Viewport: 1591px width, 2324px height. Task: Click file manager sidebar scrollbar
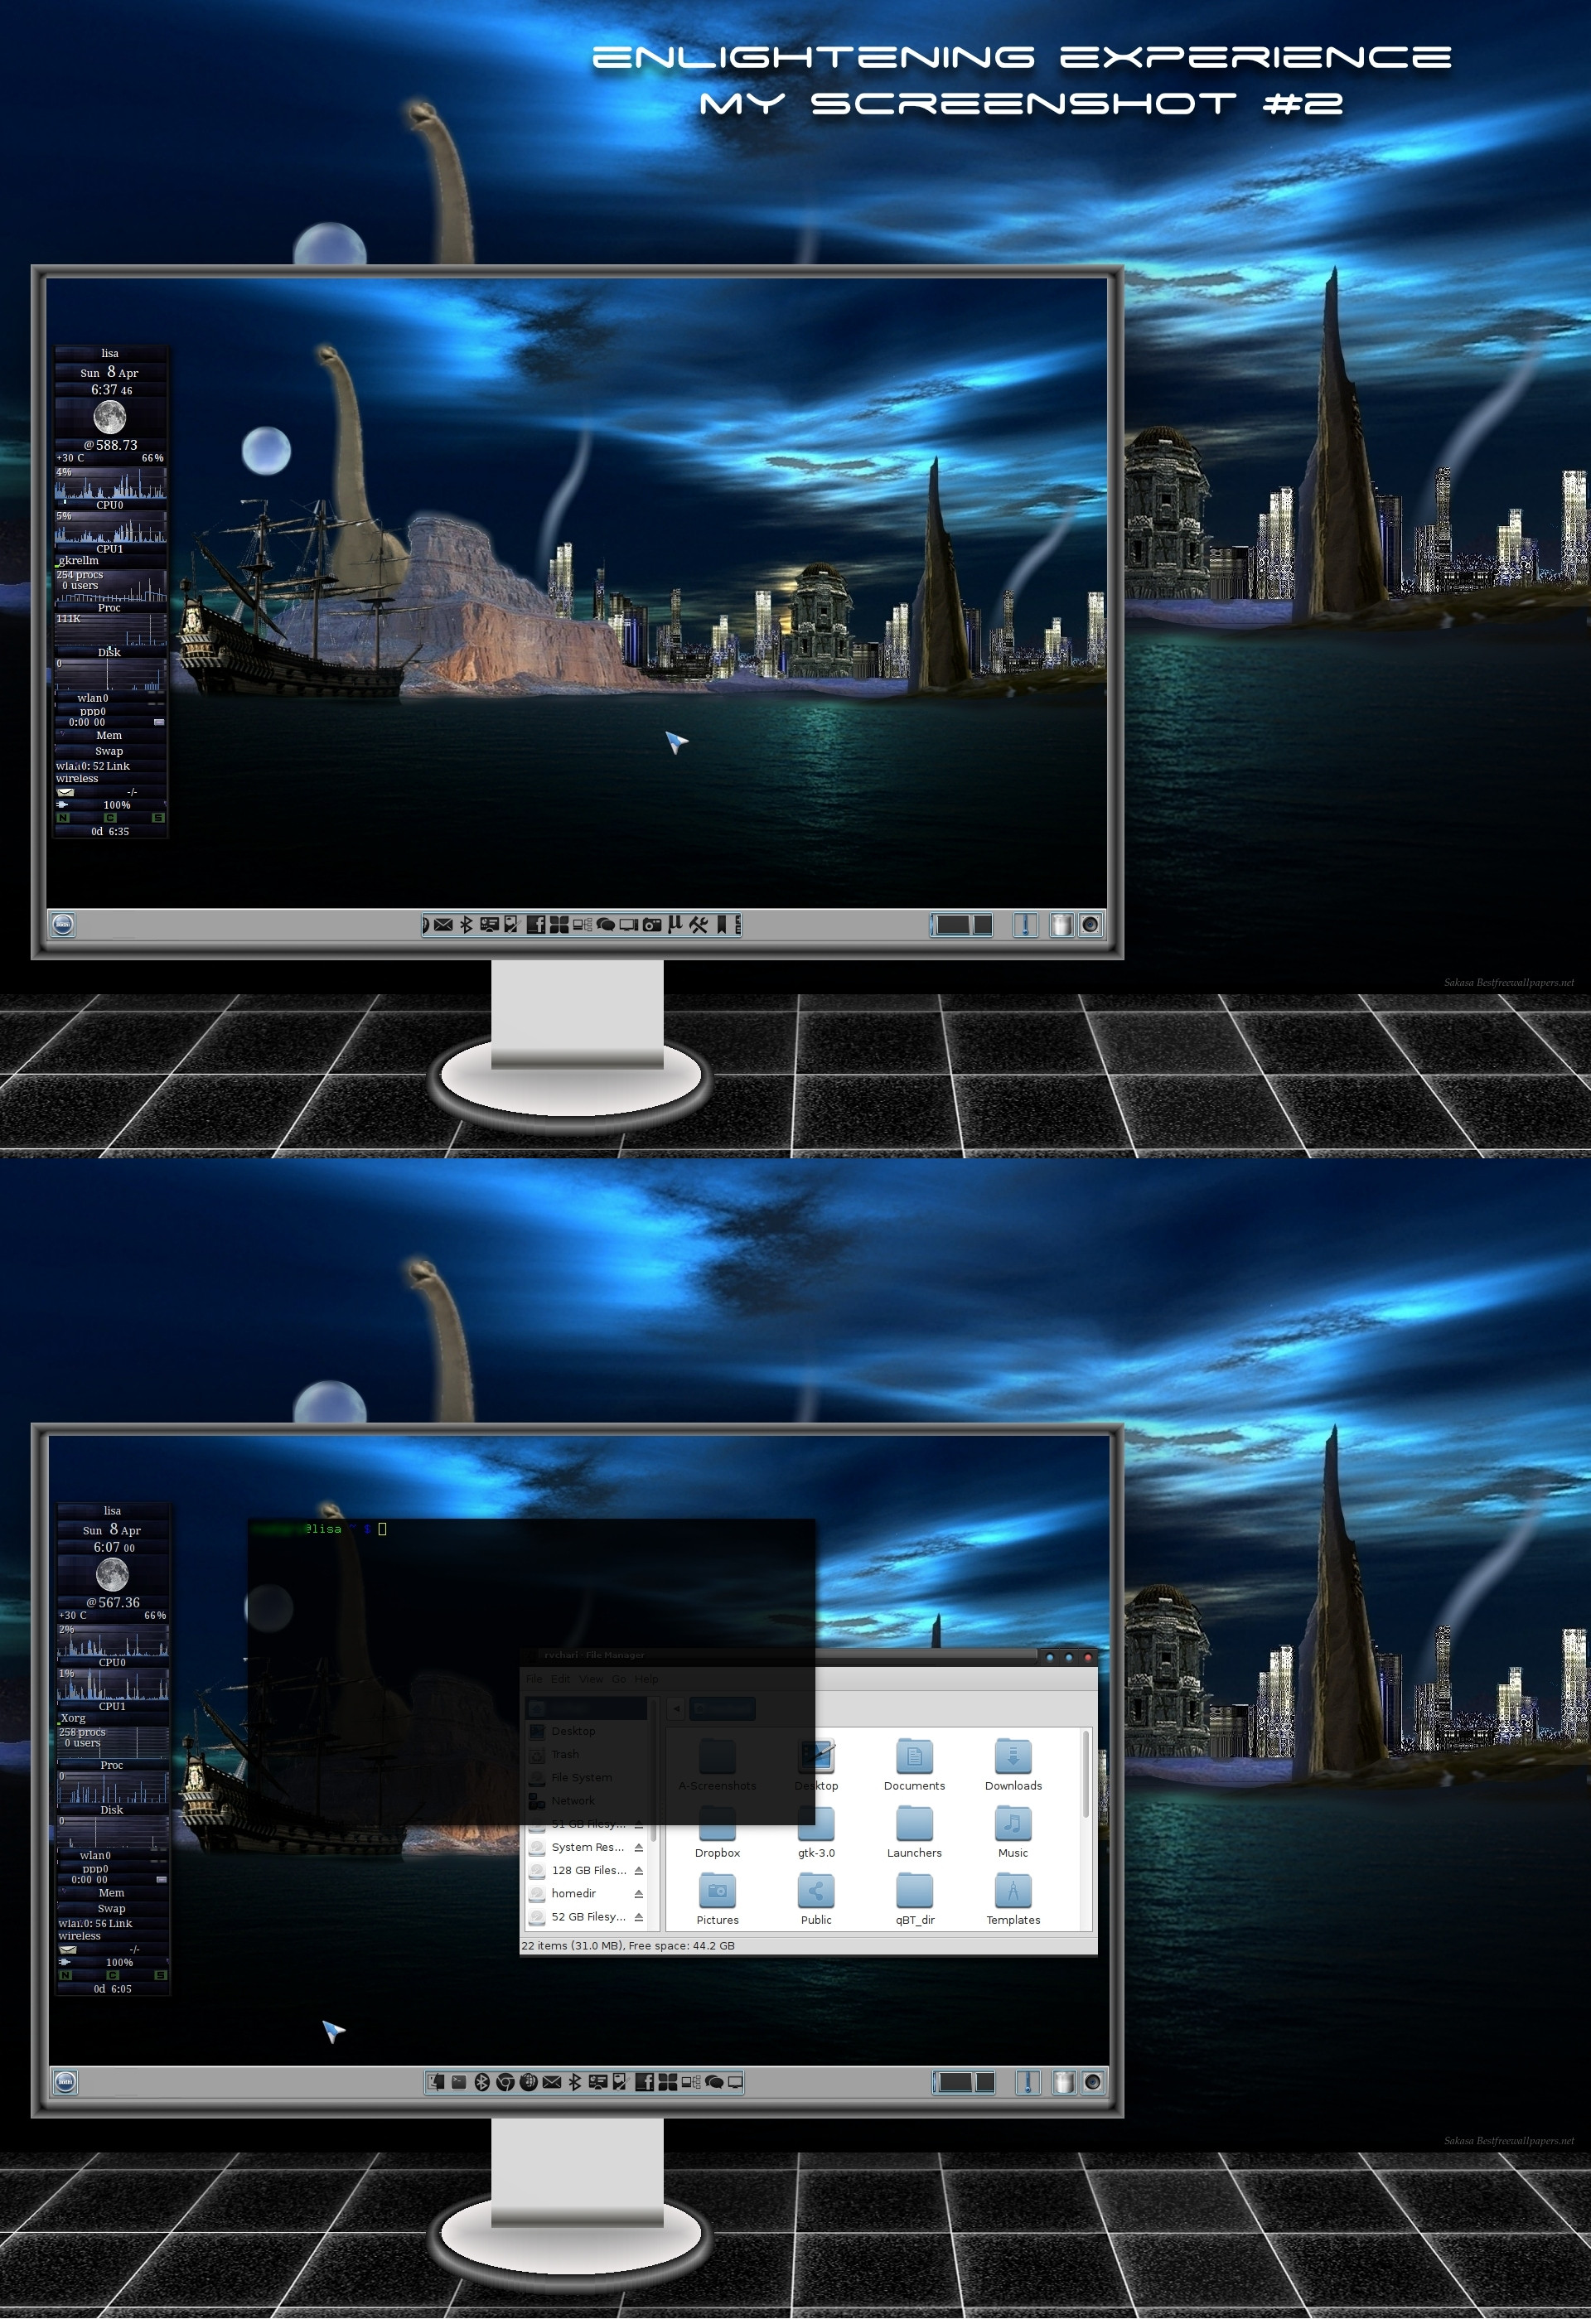coord(654,1770)
